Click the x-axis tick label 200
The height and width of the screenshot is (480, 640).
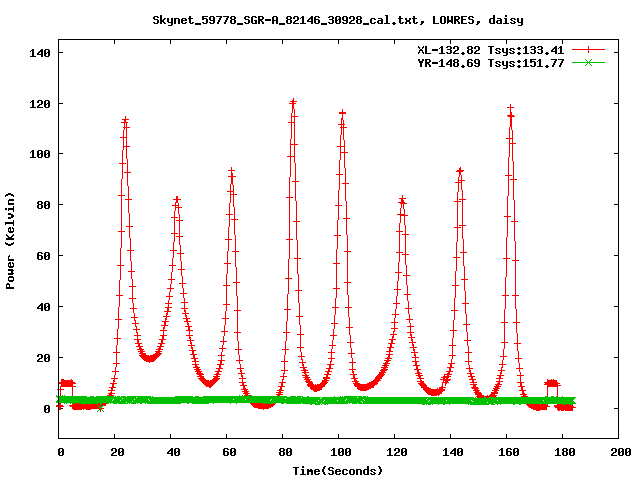click(620, 452)
